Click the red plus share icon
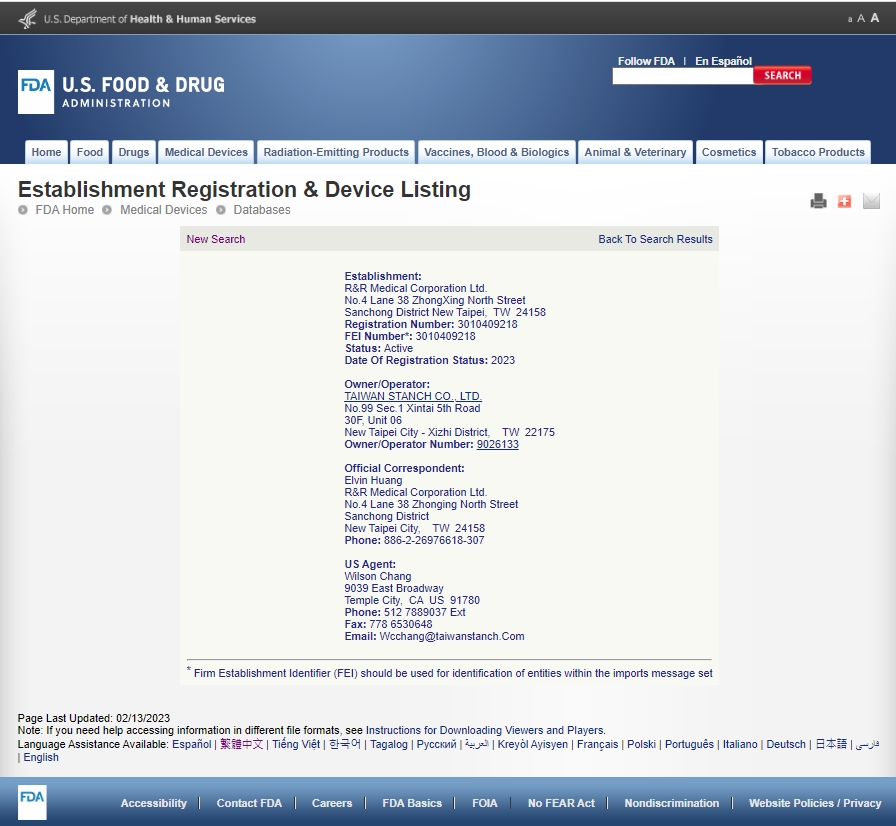 tap(844, 201)
